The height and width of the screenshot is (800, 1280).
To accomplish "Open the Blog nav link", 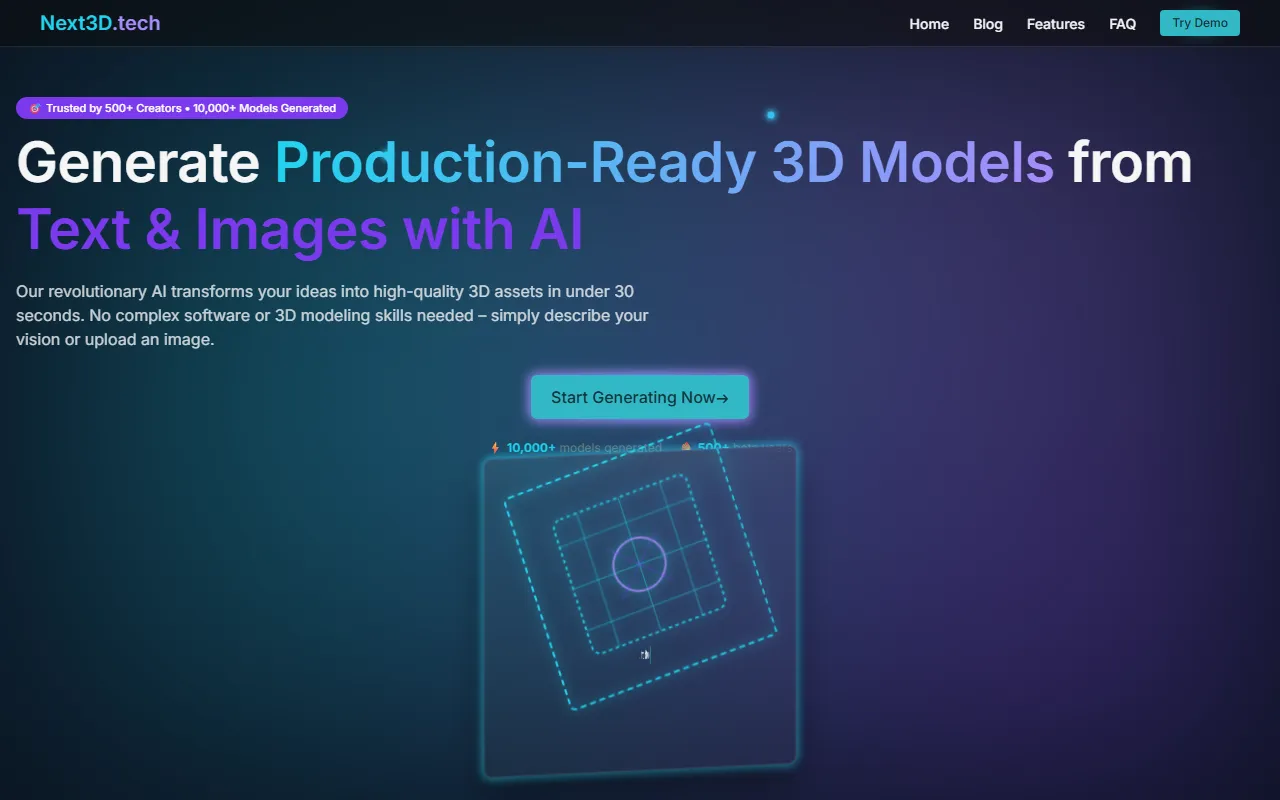I will tap(987, 24).
